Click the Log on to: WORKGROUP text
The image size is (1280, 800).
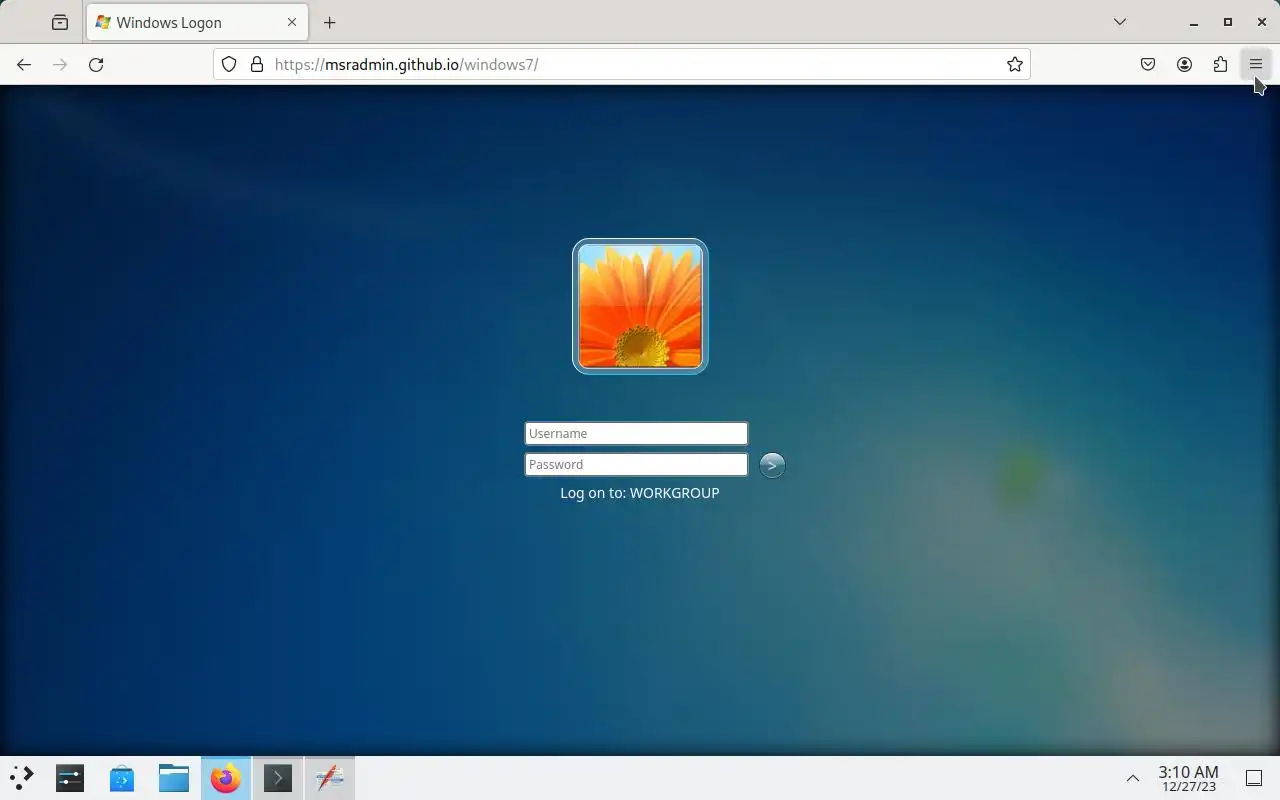coord(640,493)
